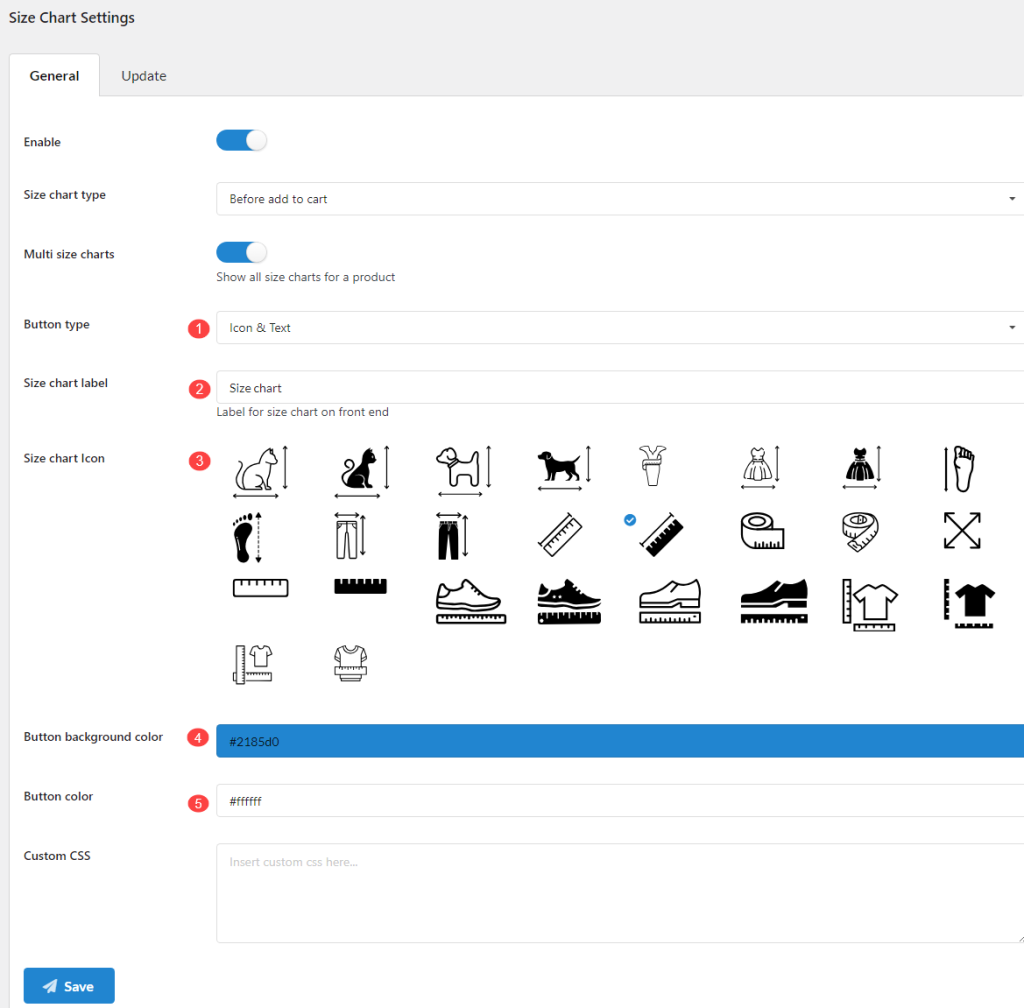Choose the dress size chart icon
The height and width of the screenshot is (1008, 1024).
click(x=759, y=468)
